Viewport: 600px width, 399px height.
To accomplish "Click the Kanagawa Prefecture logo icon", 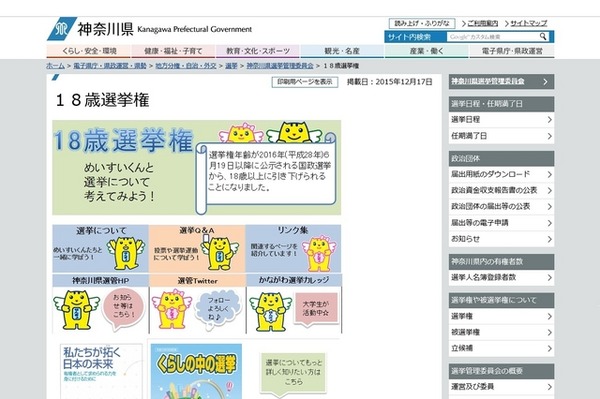I will pos(62,29).
